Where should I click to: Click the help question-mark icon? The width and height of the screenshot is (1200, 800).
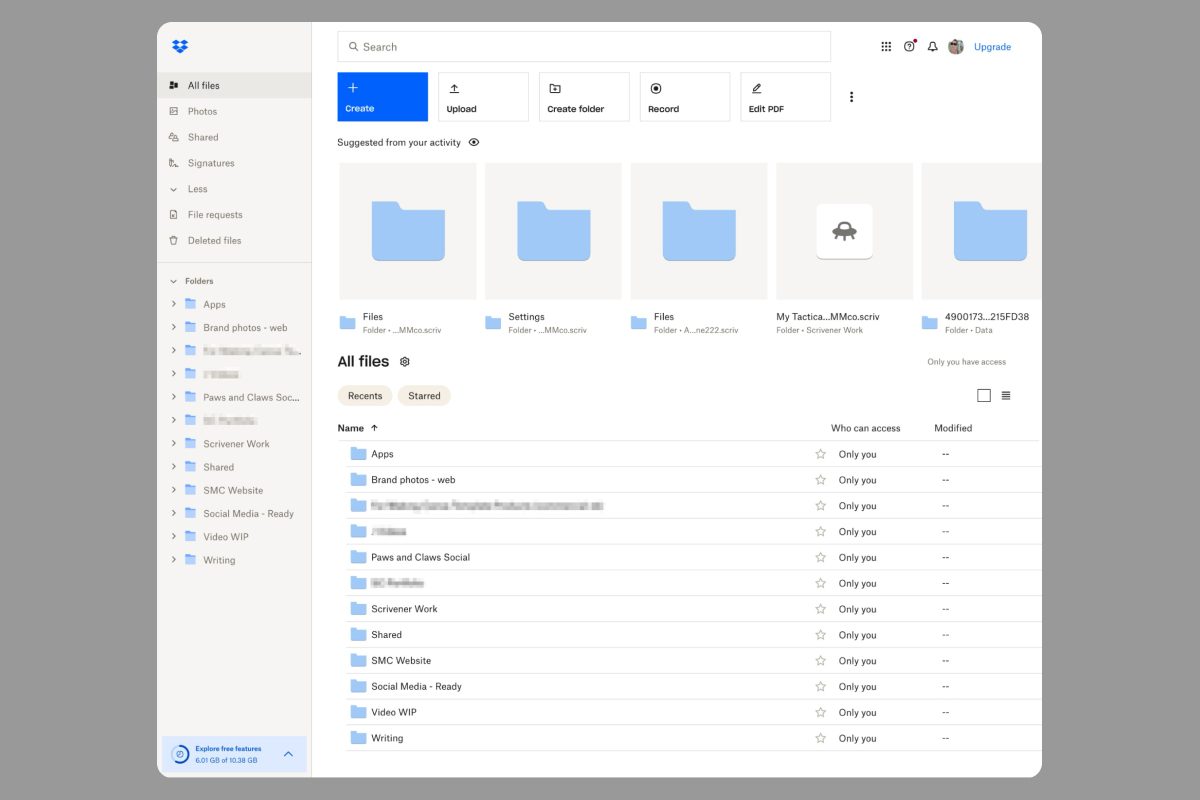(908, 46)
